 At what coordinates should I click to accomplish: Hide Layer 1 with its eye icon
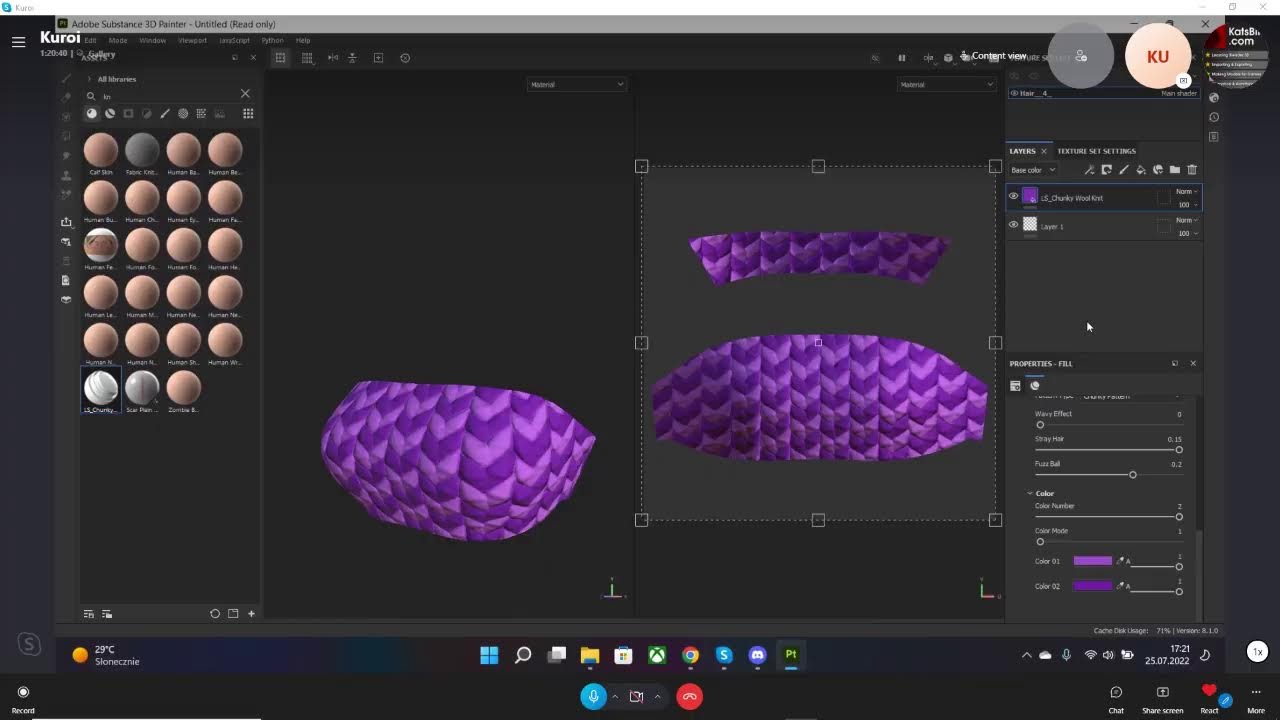1013,225
